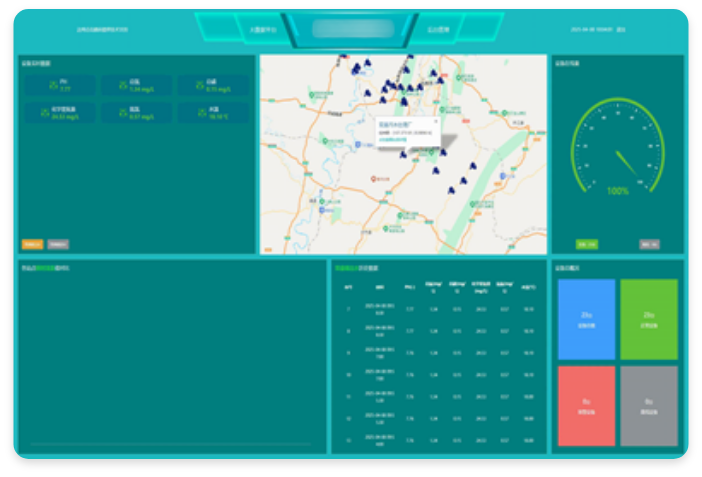Select the station marker just below the map popup
This screenshot has width=702, height=477.
403,154
